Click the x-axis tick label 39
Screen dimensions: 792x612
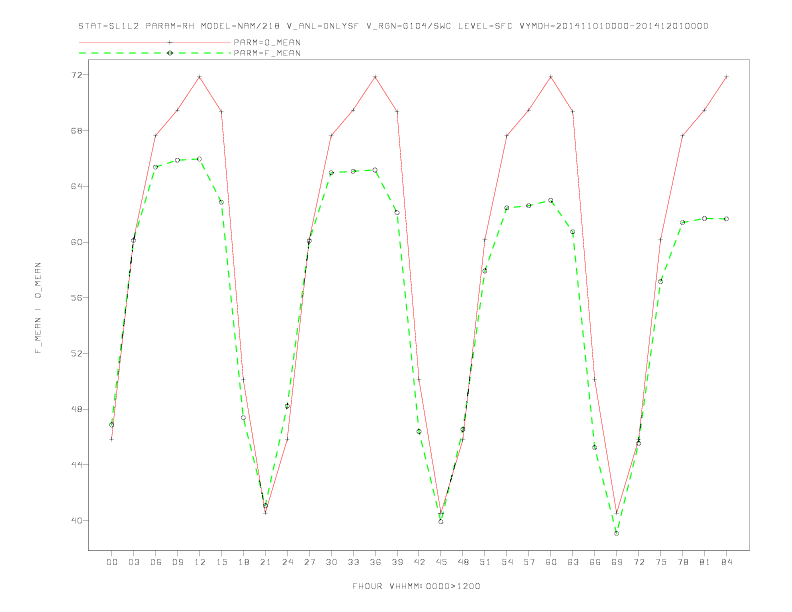tap(397, 562)
